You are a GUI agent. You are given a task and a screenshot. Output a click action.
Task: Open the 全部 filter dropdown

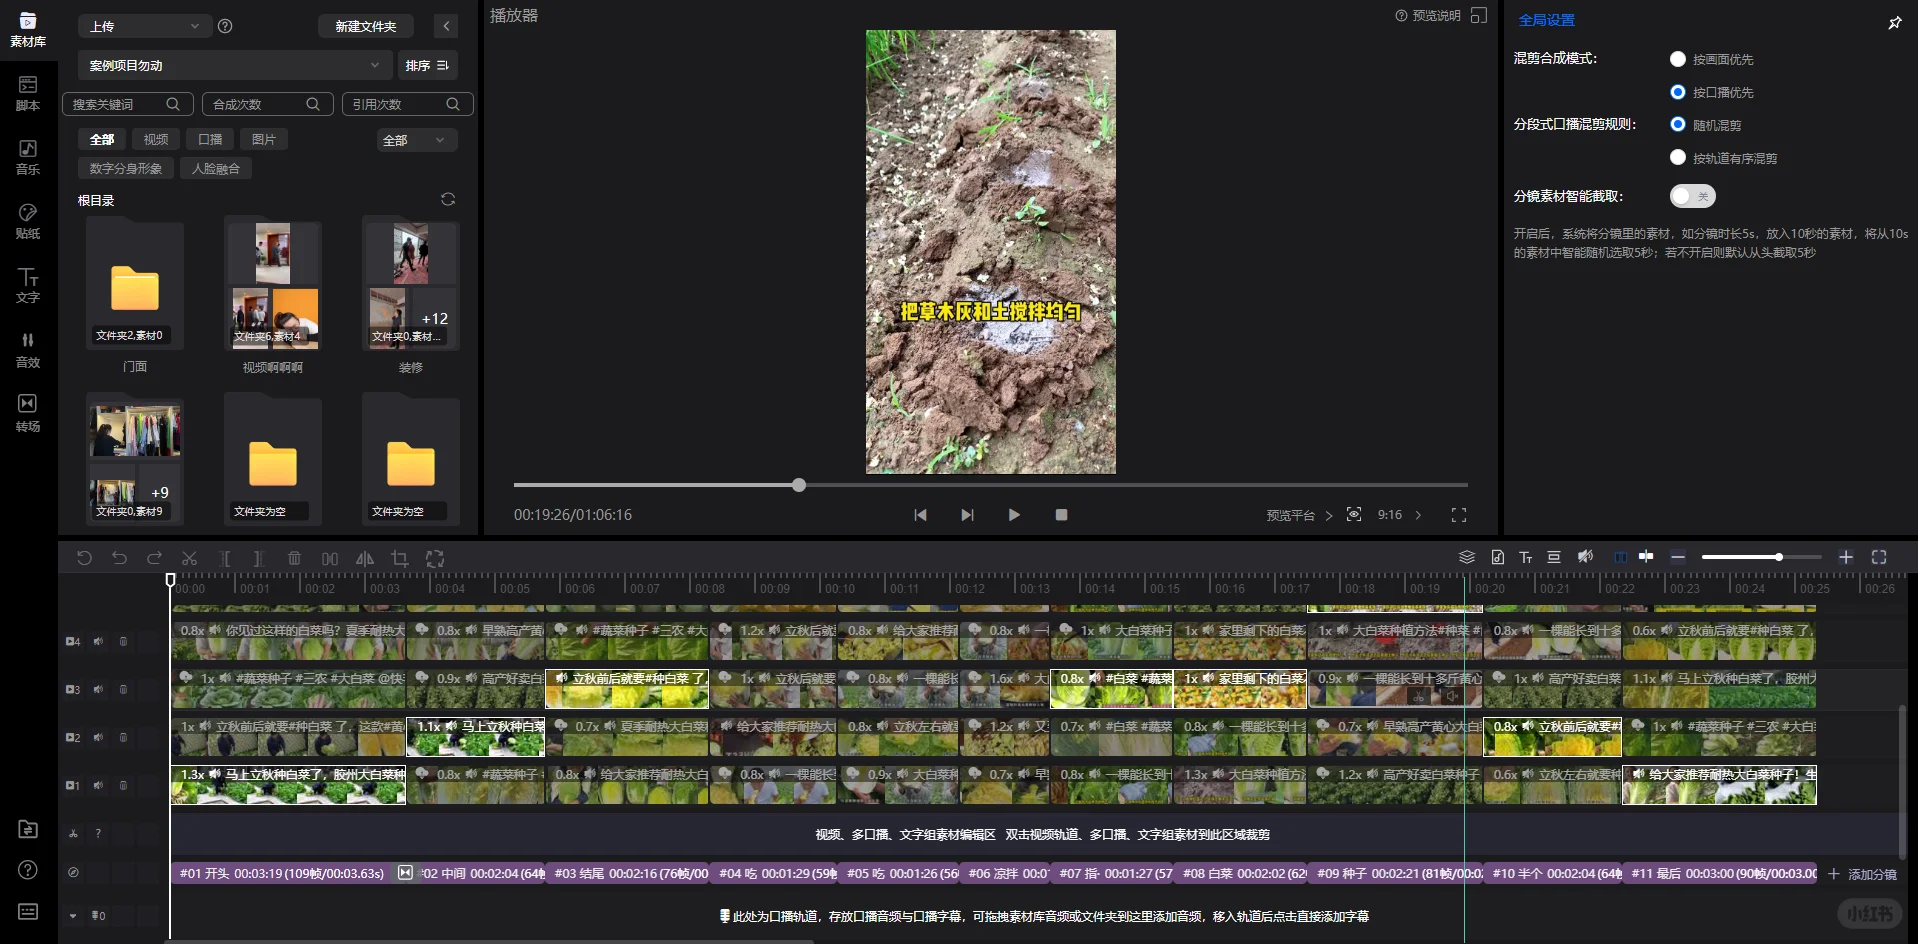[x=416, y=140]
